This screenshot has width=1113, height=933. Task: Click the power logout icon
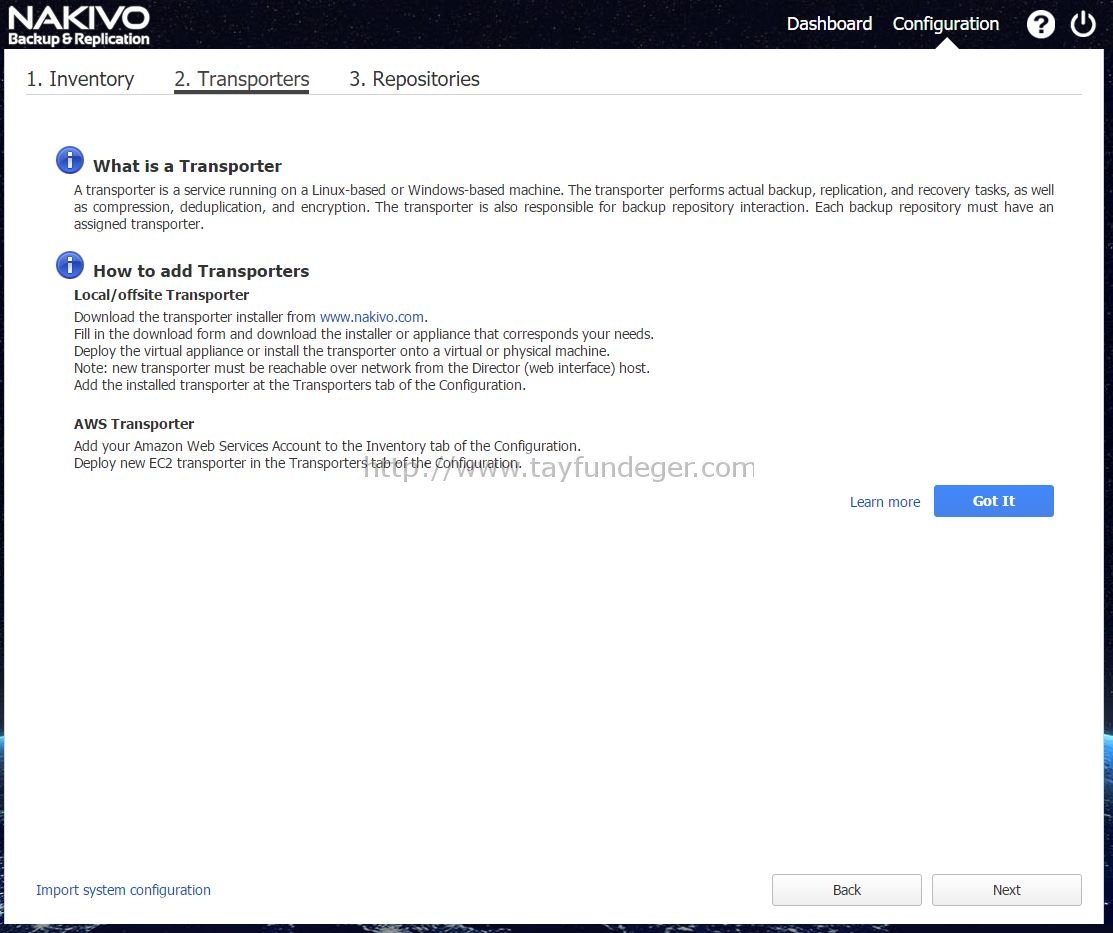(1083, 24)
